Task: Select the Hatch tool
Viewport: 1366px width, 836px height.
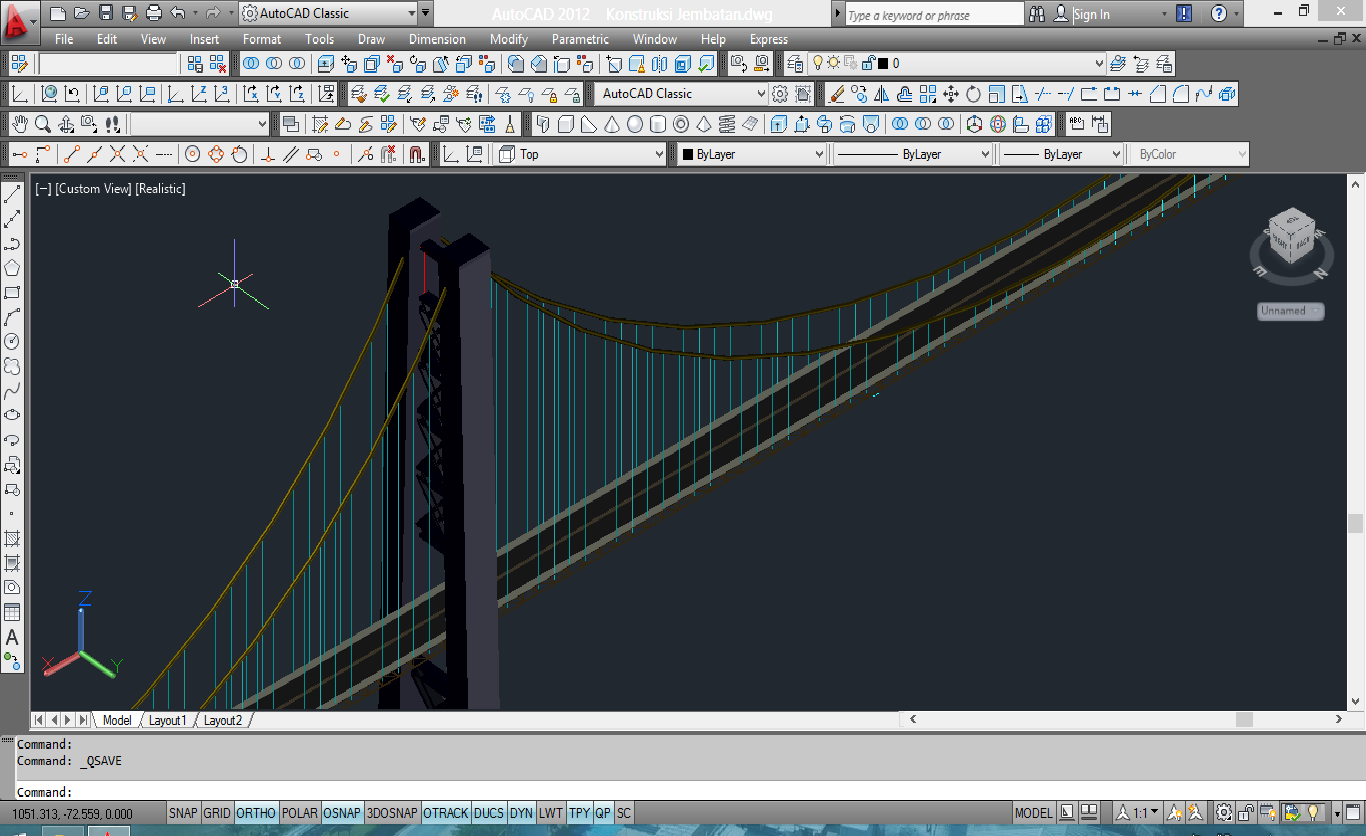Action: [x=12, y=538]
